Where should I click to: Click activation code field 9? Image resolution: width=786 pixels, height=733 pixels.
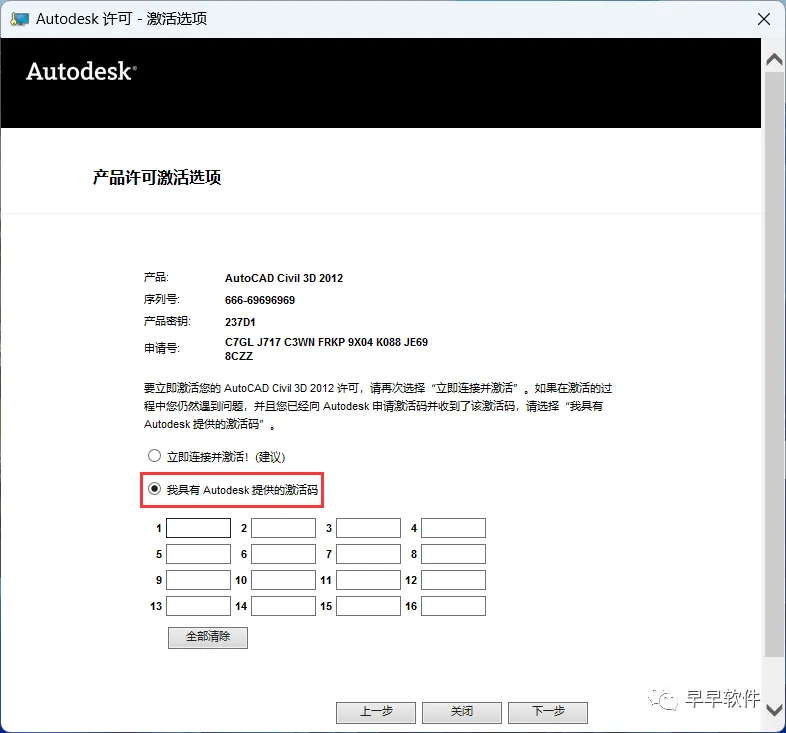point(199,580)
